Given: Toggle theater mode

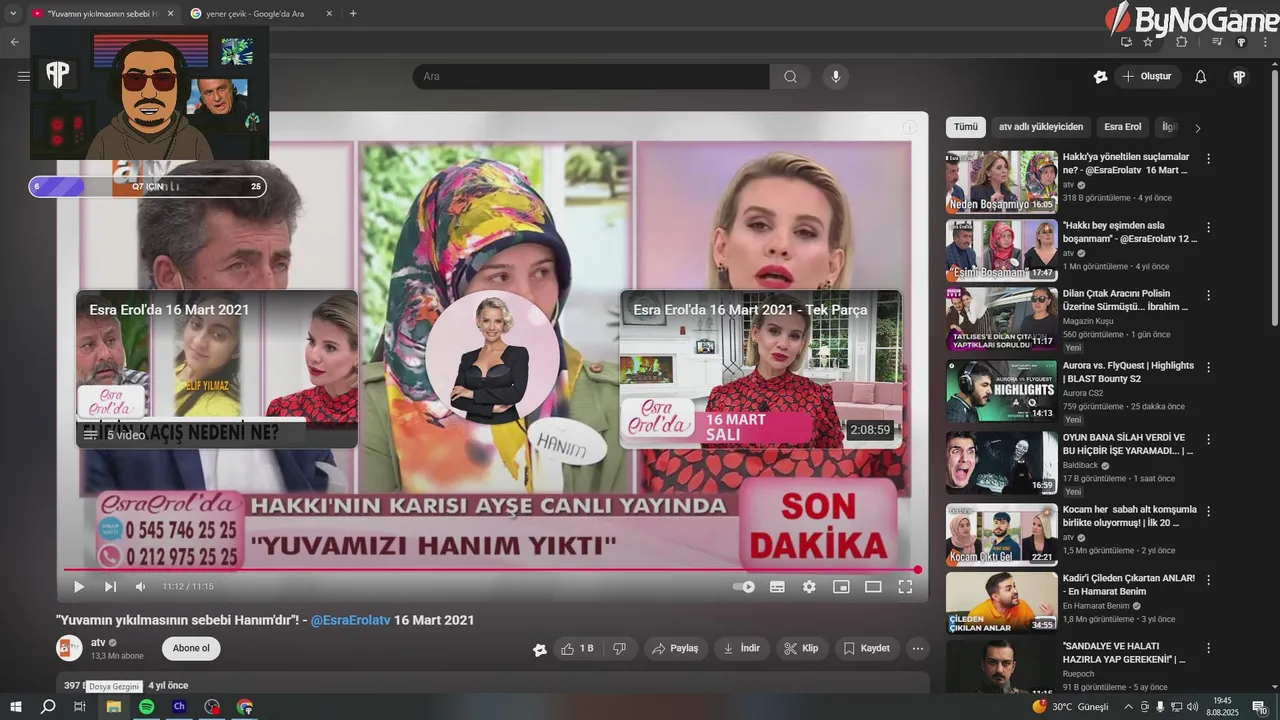Looking at the screenshot, I should (873, 587).
